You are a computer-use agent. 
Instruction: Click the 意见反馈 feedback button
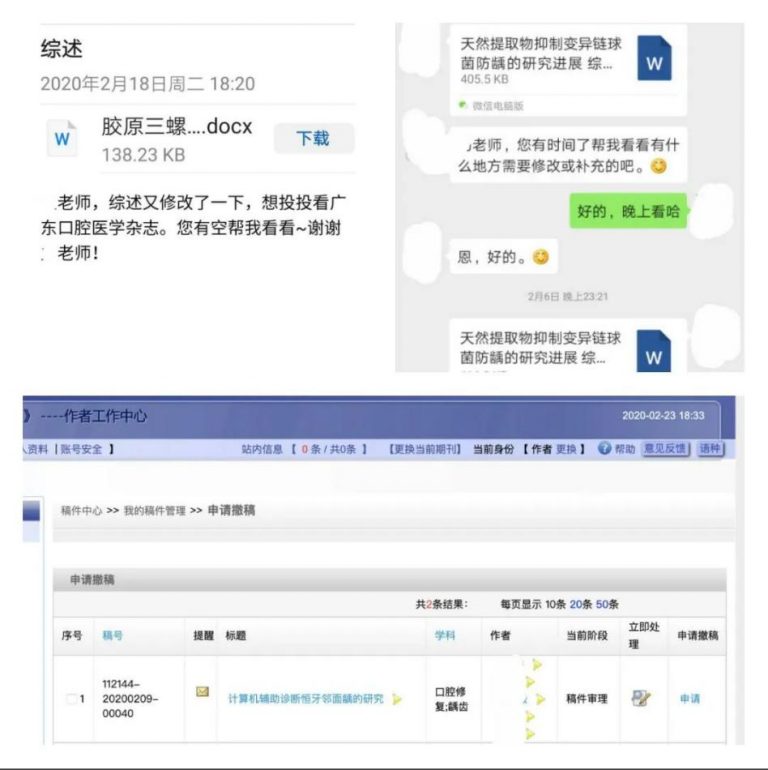tap(665, 449)
